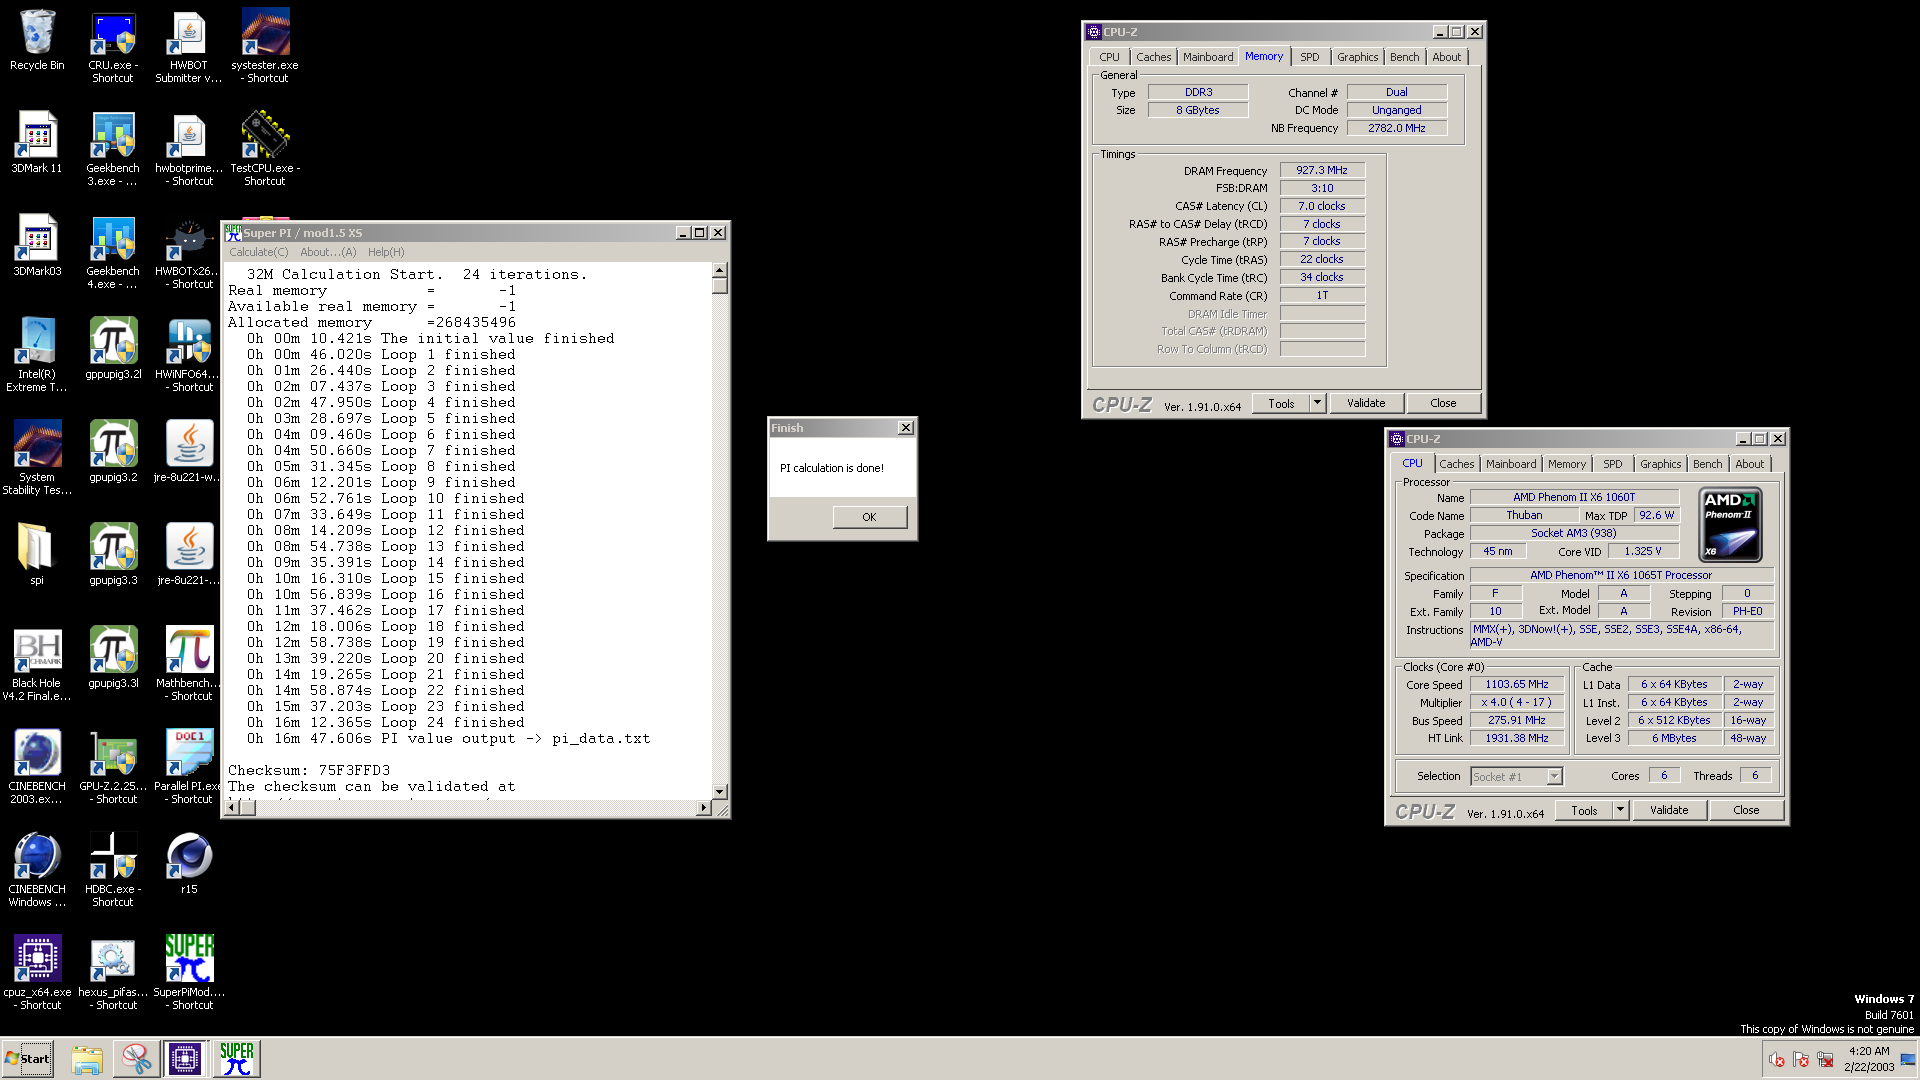Open Parallel PI.exe shortcut icon

(189, 767)
